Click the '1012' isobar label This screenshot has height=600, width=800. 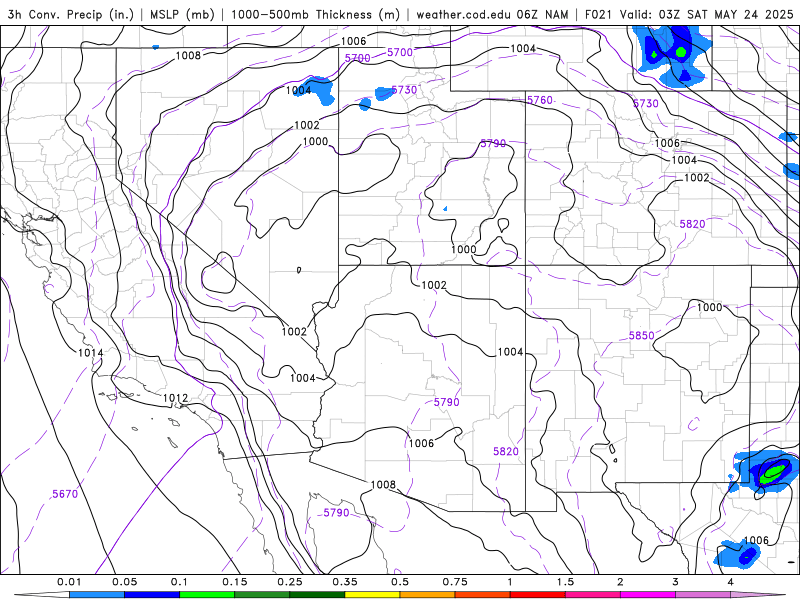pyautogui.click(x=176, y=398)
